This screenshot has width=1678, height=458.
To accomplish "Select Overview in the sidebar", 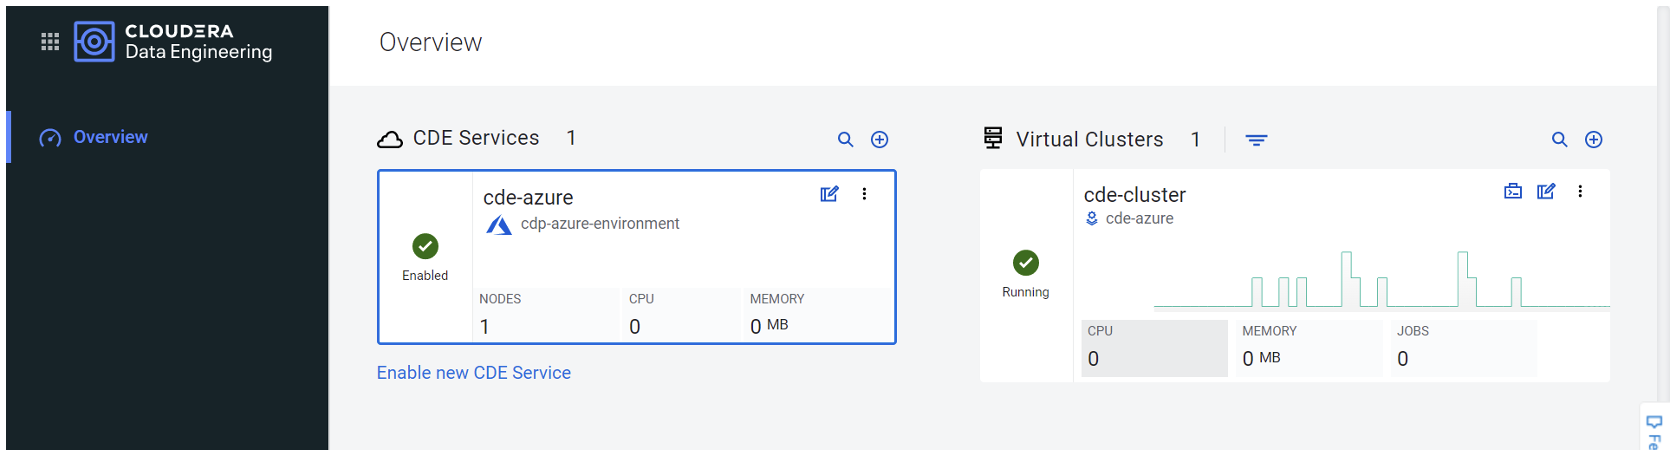I will click(x=110, y=137).
